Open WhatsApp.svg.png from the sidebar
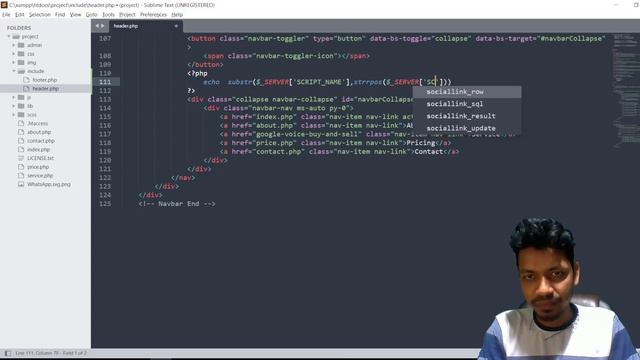 (49, 184)
